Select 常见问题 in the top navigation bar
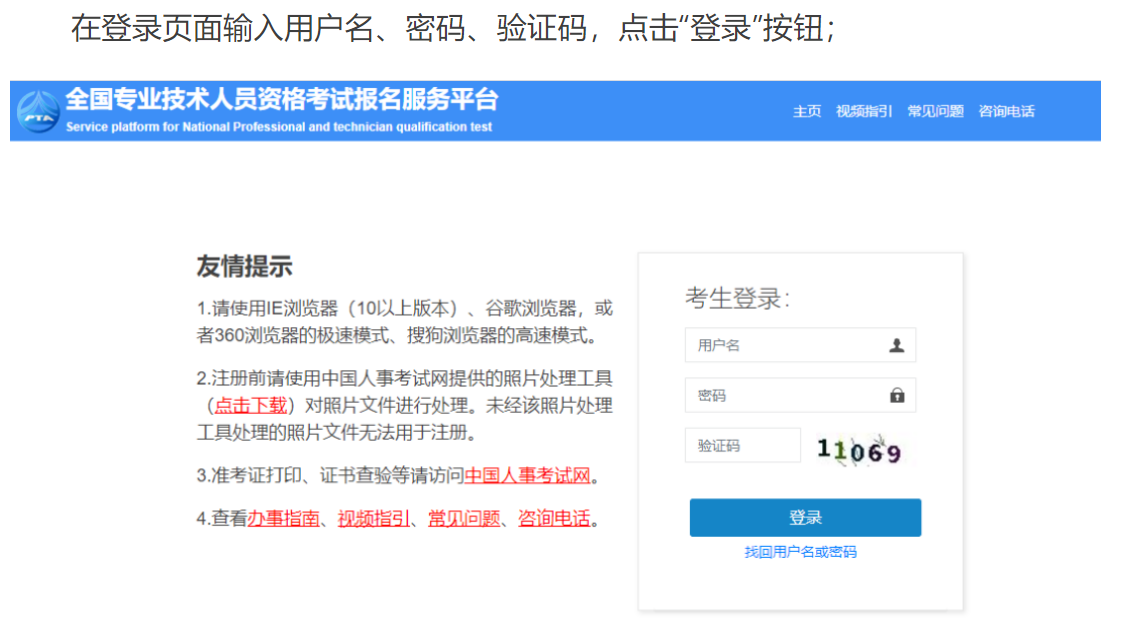The image size is (1121, 618). click(935, 111)
